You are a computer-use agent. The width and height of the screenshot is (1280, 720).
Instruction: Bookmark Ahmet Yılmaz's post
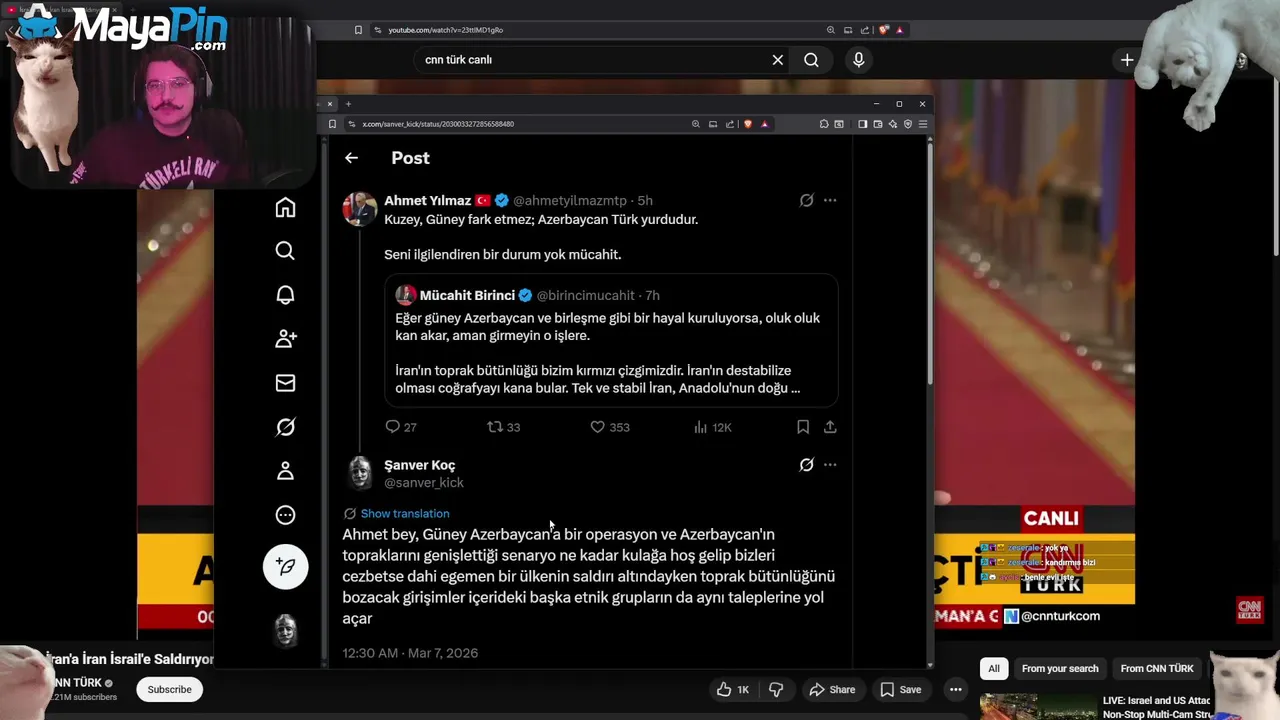[x=803, y=427]
